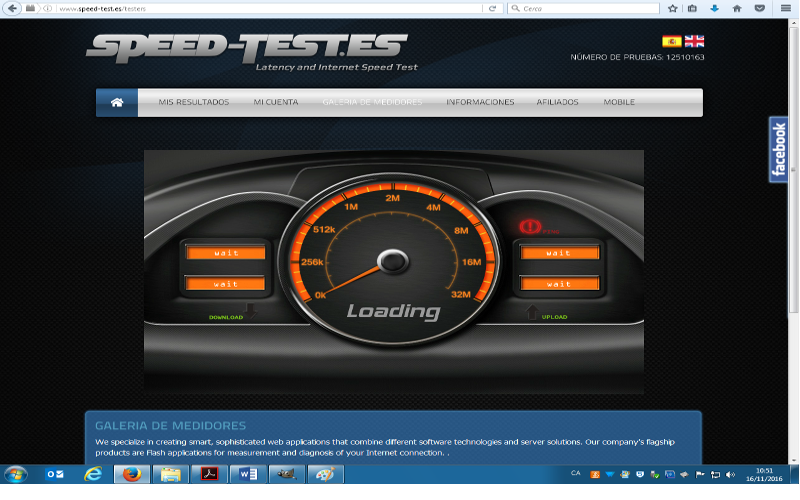Open the Firefox hamburger menu
The width and height of the screenshot is (800, 500).
coord(786,8)
